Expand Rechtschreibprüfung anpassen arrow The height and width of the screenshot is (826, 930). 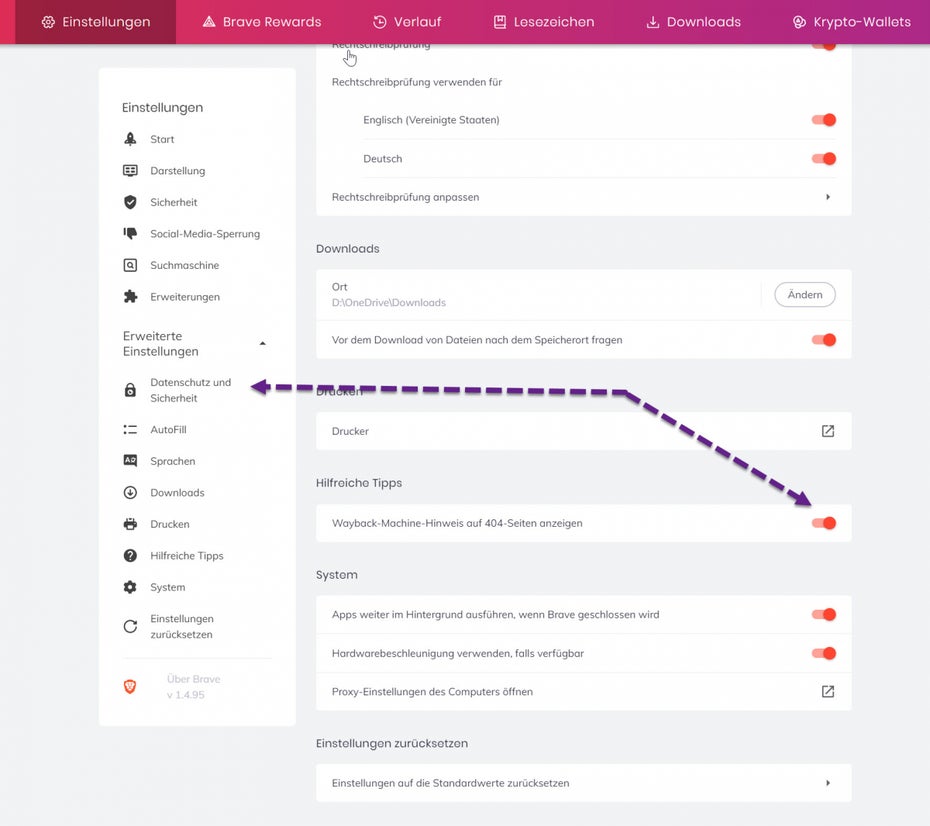point(828,197)
